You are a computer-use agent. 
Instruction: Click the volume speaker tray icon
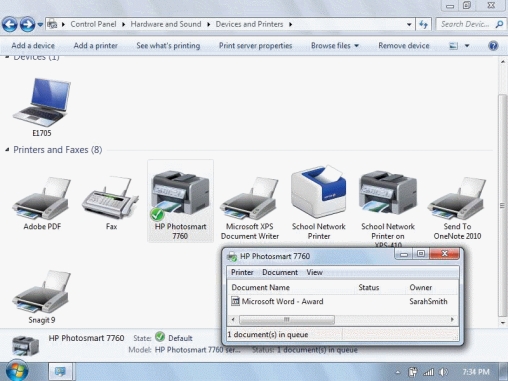point(443,372)
